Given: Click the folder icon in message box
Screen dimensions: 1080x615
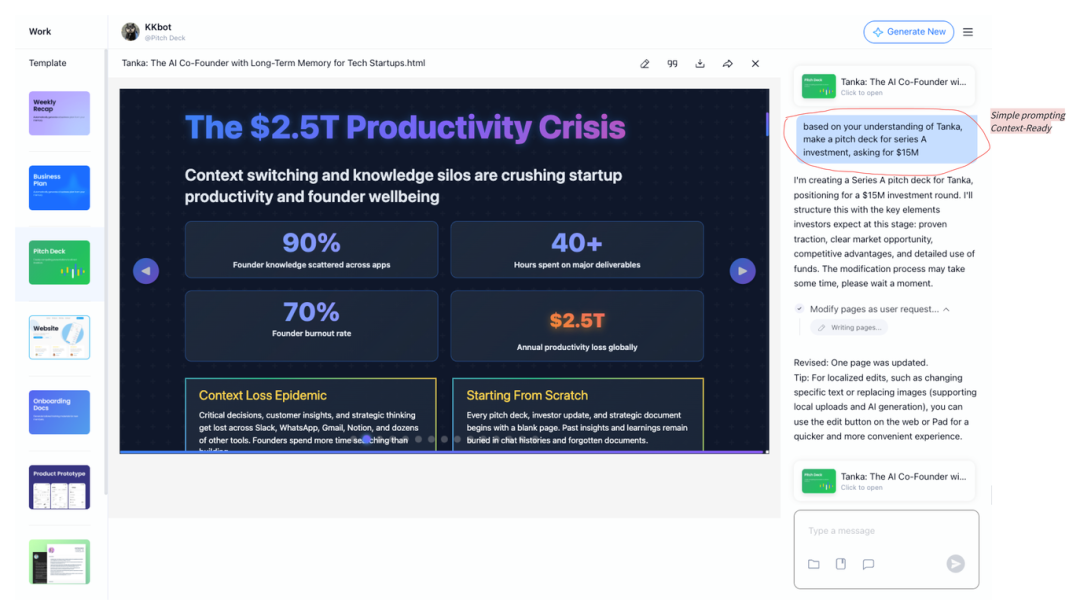Looking at the screenshot, I should coord(813,564).
